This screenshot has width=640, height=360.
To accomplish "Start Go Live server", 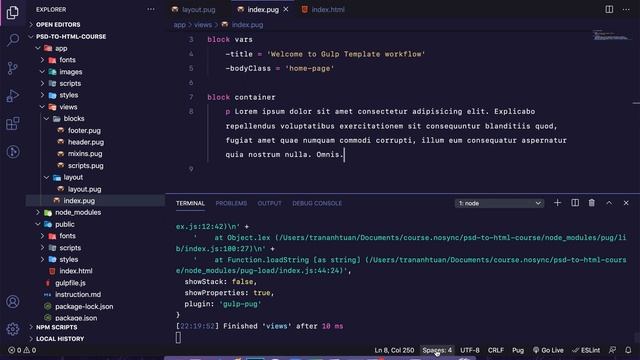I will coord(548,350).
